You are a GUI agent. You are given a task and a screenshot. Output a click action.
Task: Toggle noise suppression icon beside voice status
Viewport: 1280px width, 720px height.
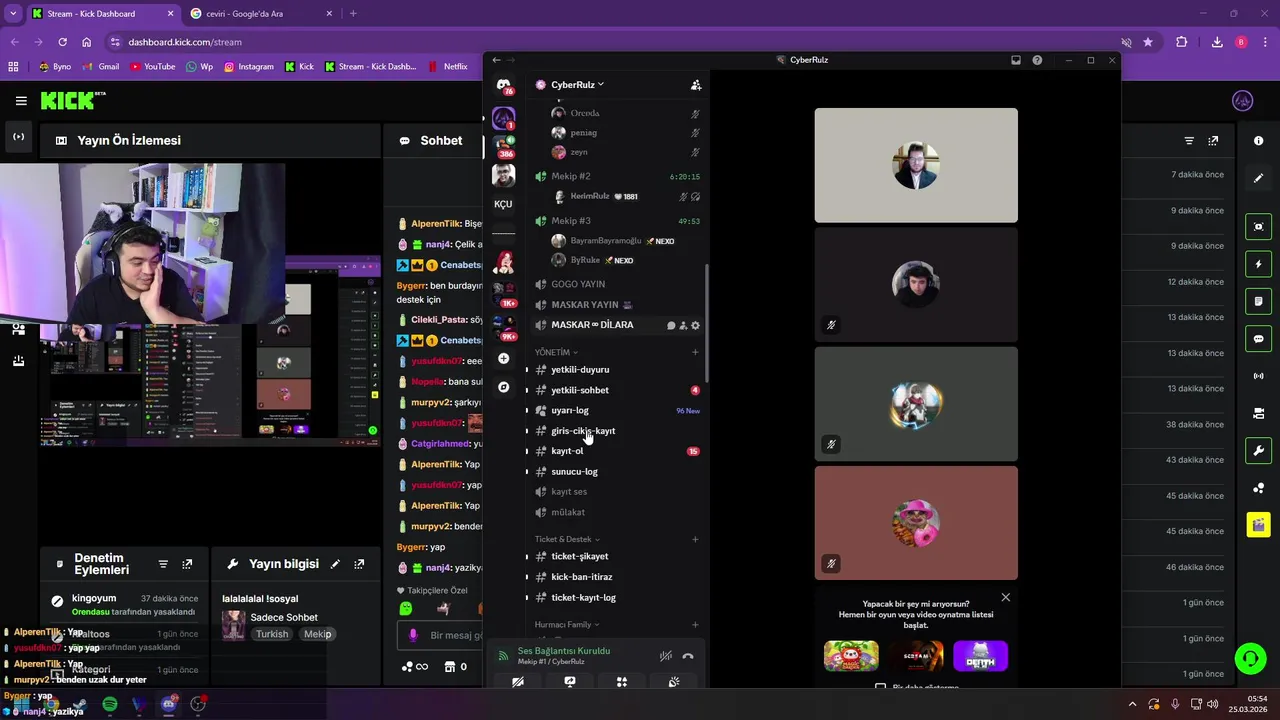(x=665, y=656)
